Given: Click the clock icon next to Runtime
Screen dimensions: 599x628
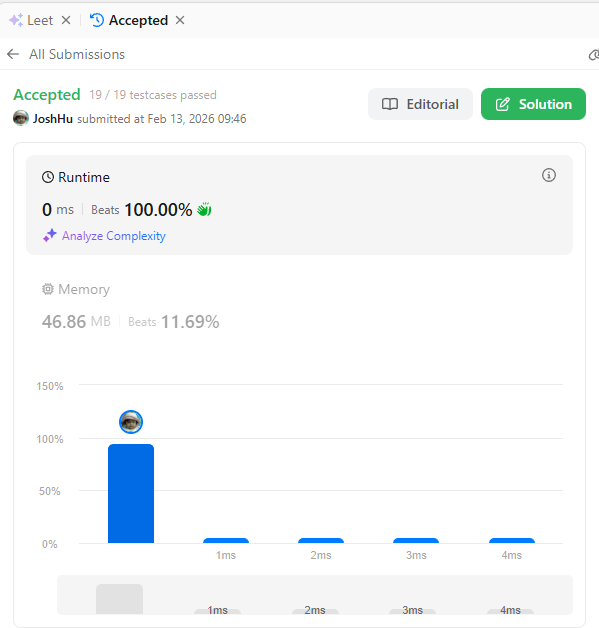Looking at the screenshot, I should [x=48, y=177].
